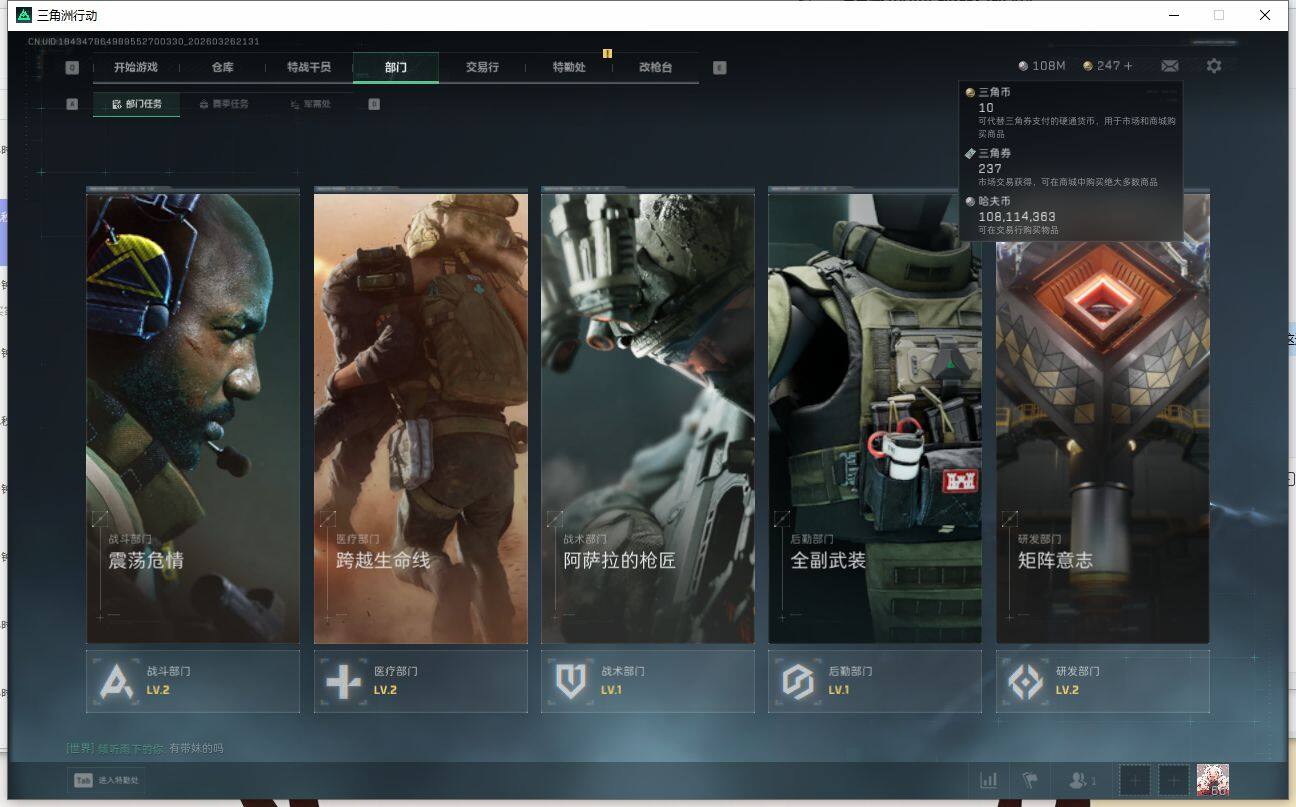Open the 交易行 tab
The height and width of the screenshot is (807, 1296).
(x=482, y=67)
